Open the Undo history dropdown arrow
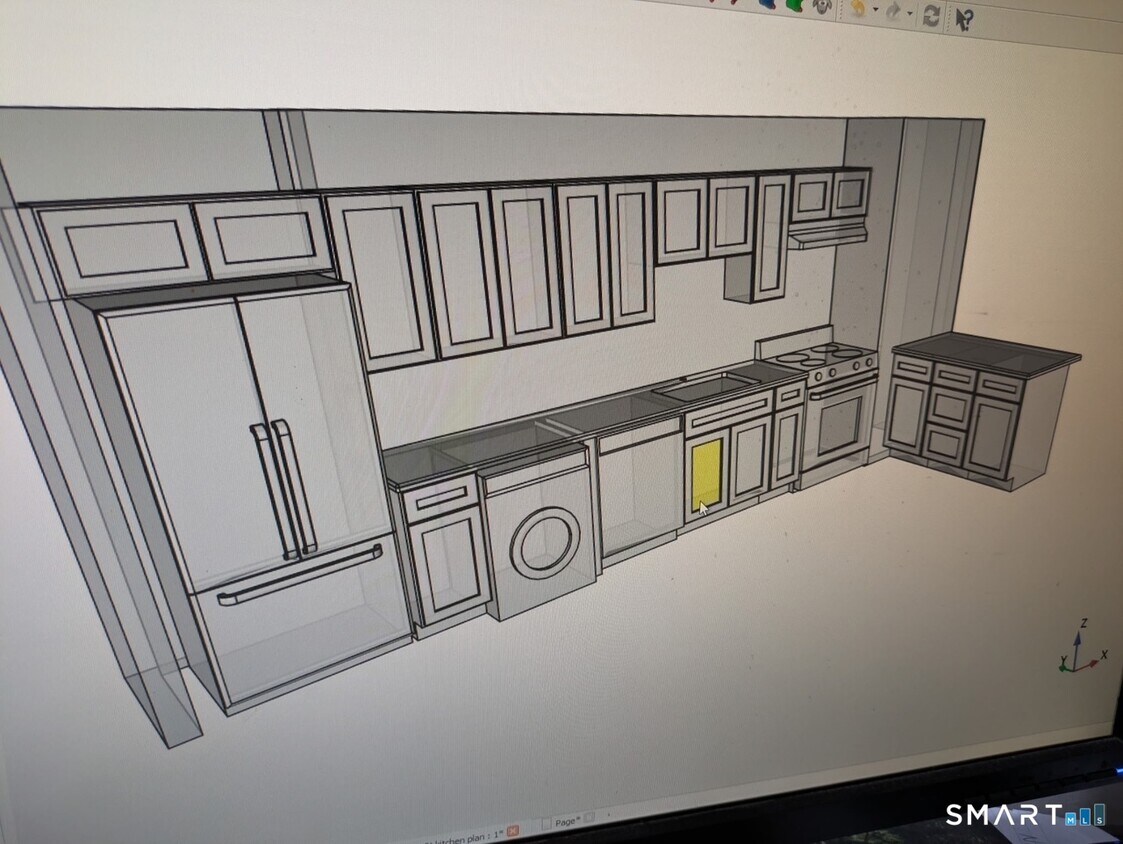The width and height of the screenshot is (1123, 844). pyautogui.click(x=876, y=11)
